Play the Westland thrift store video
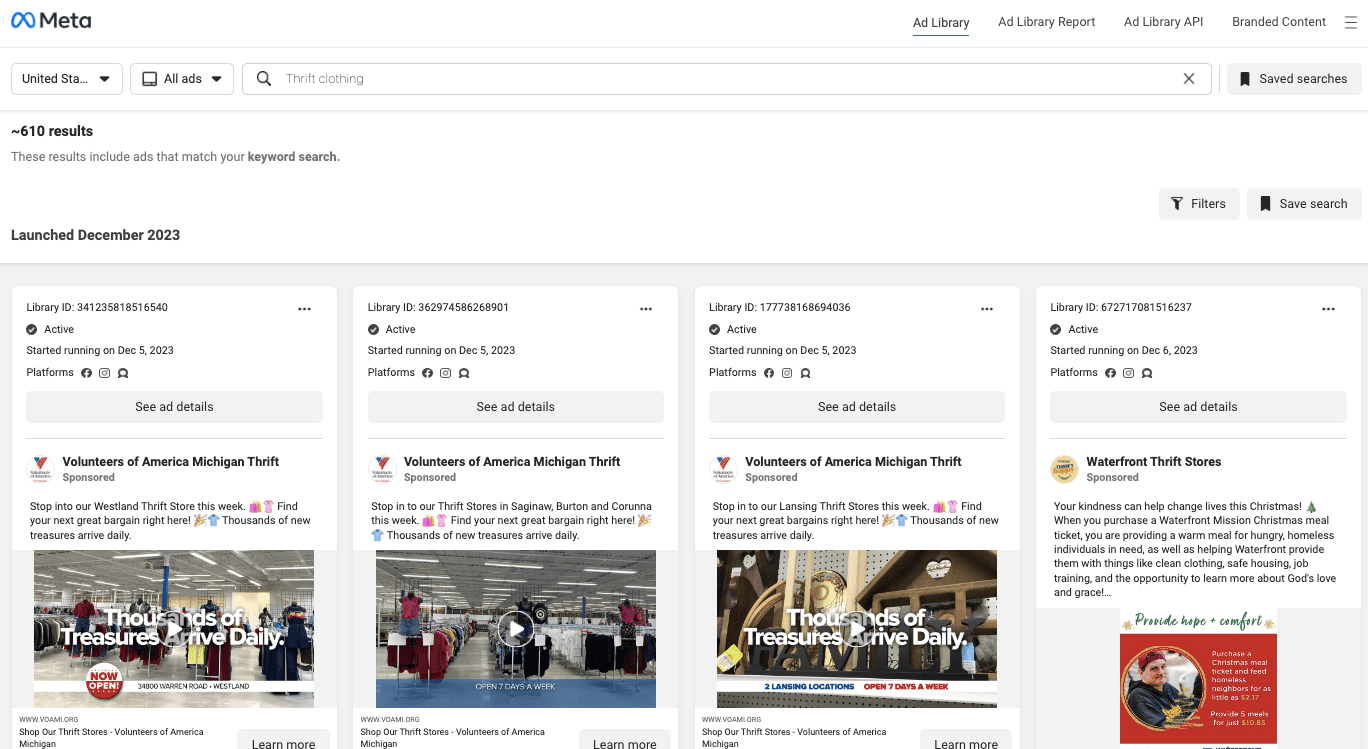Viewport: 1368px width, 749px height. point(174,629)
